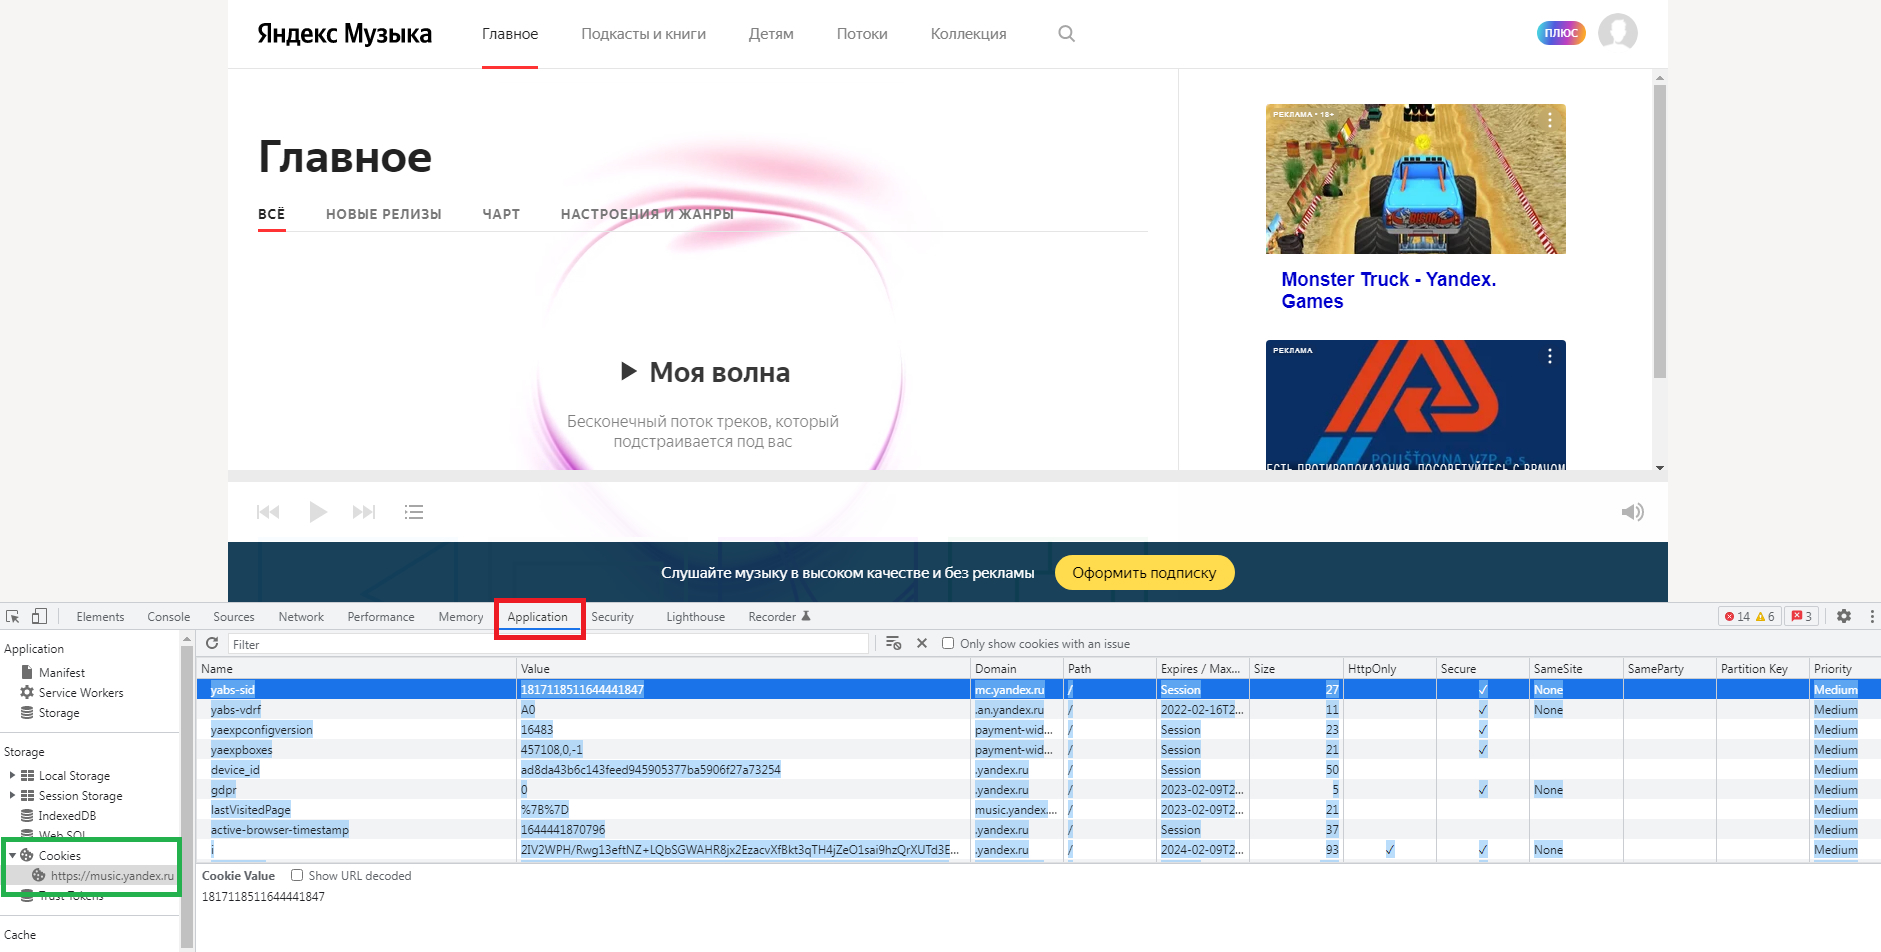The height and width of the screenshot is (952, 1881).
Task: Select the https://music.yandex.ru cookies entry
Action: click(x=112, y=876)
